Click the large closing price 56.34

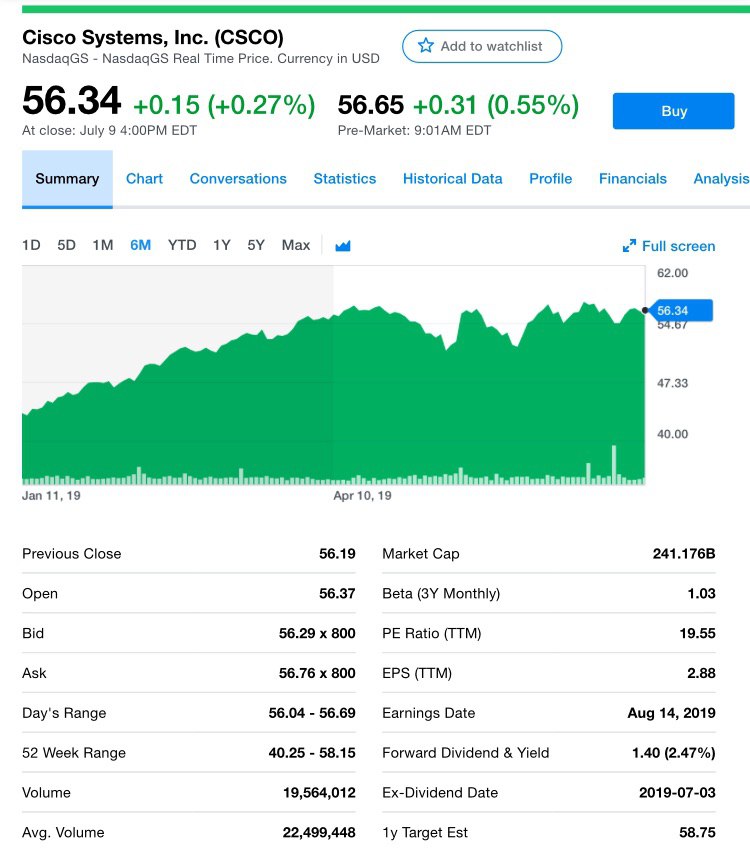71,101
